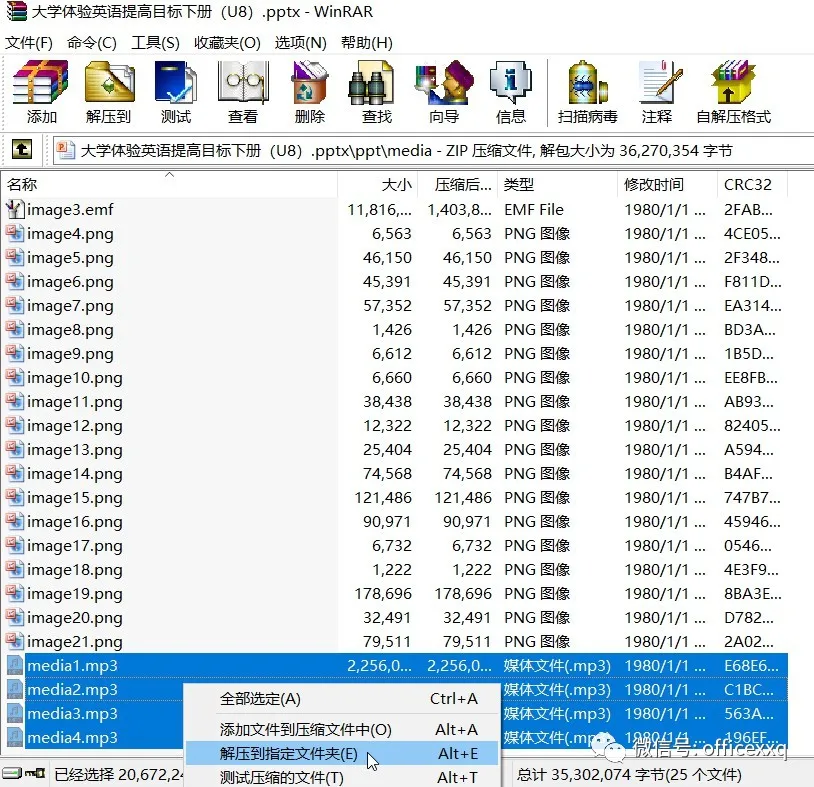Click the 解压到 (Extract to) toolbar icon

click(x=108, y=83)
